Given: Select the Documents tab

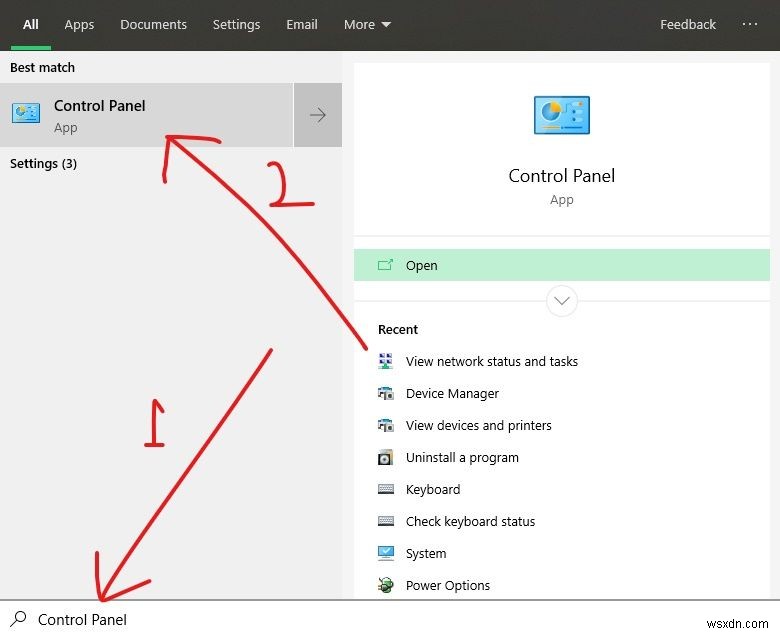Looking at the screenshot, I should point(153,24).
